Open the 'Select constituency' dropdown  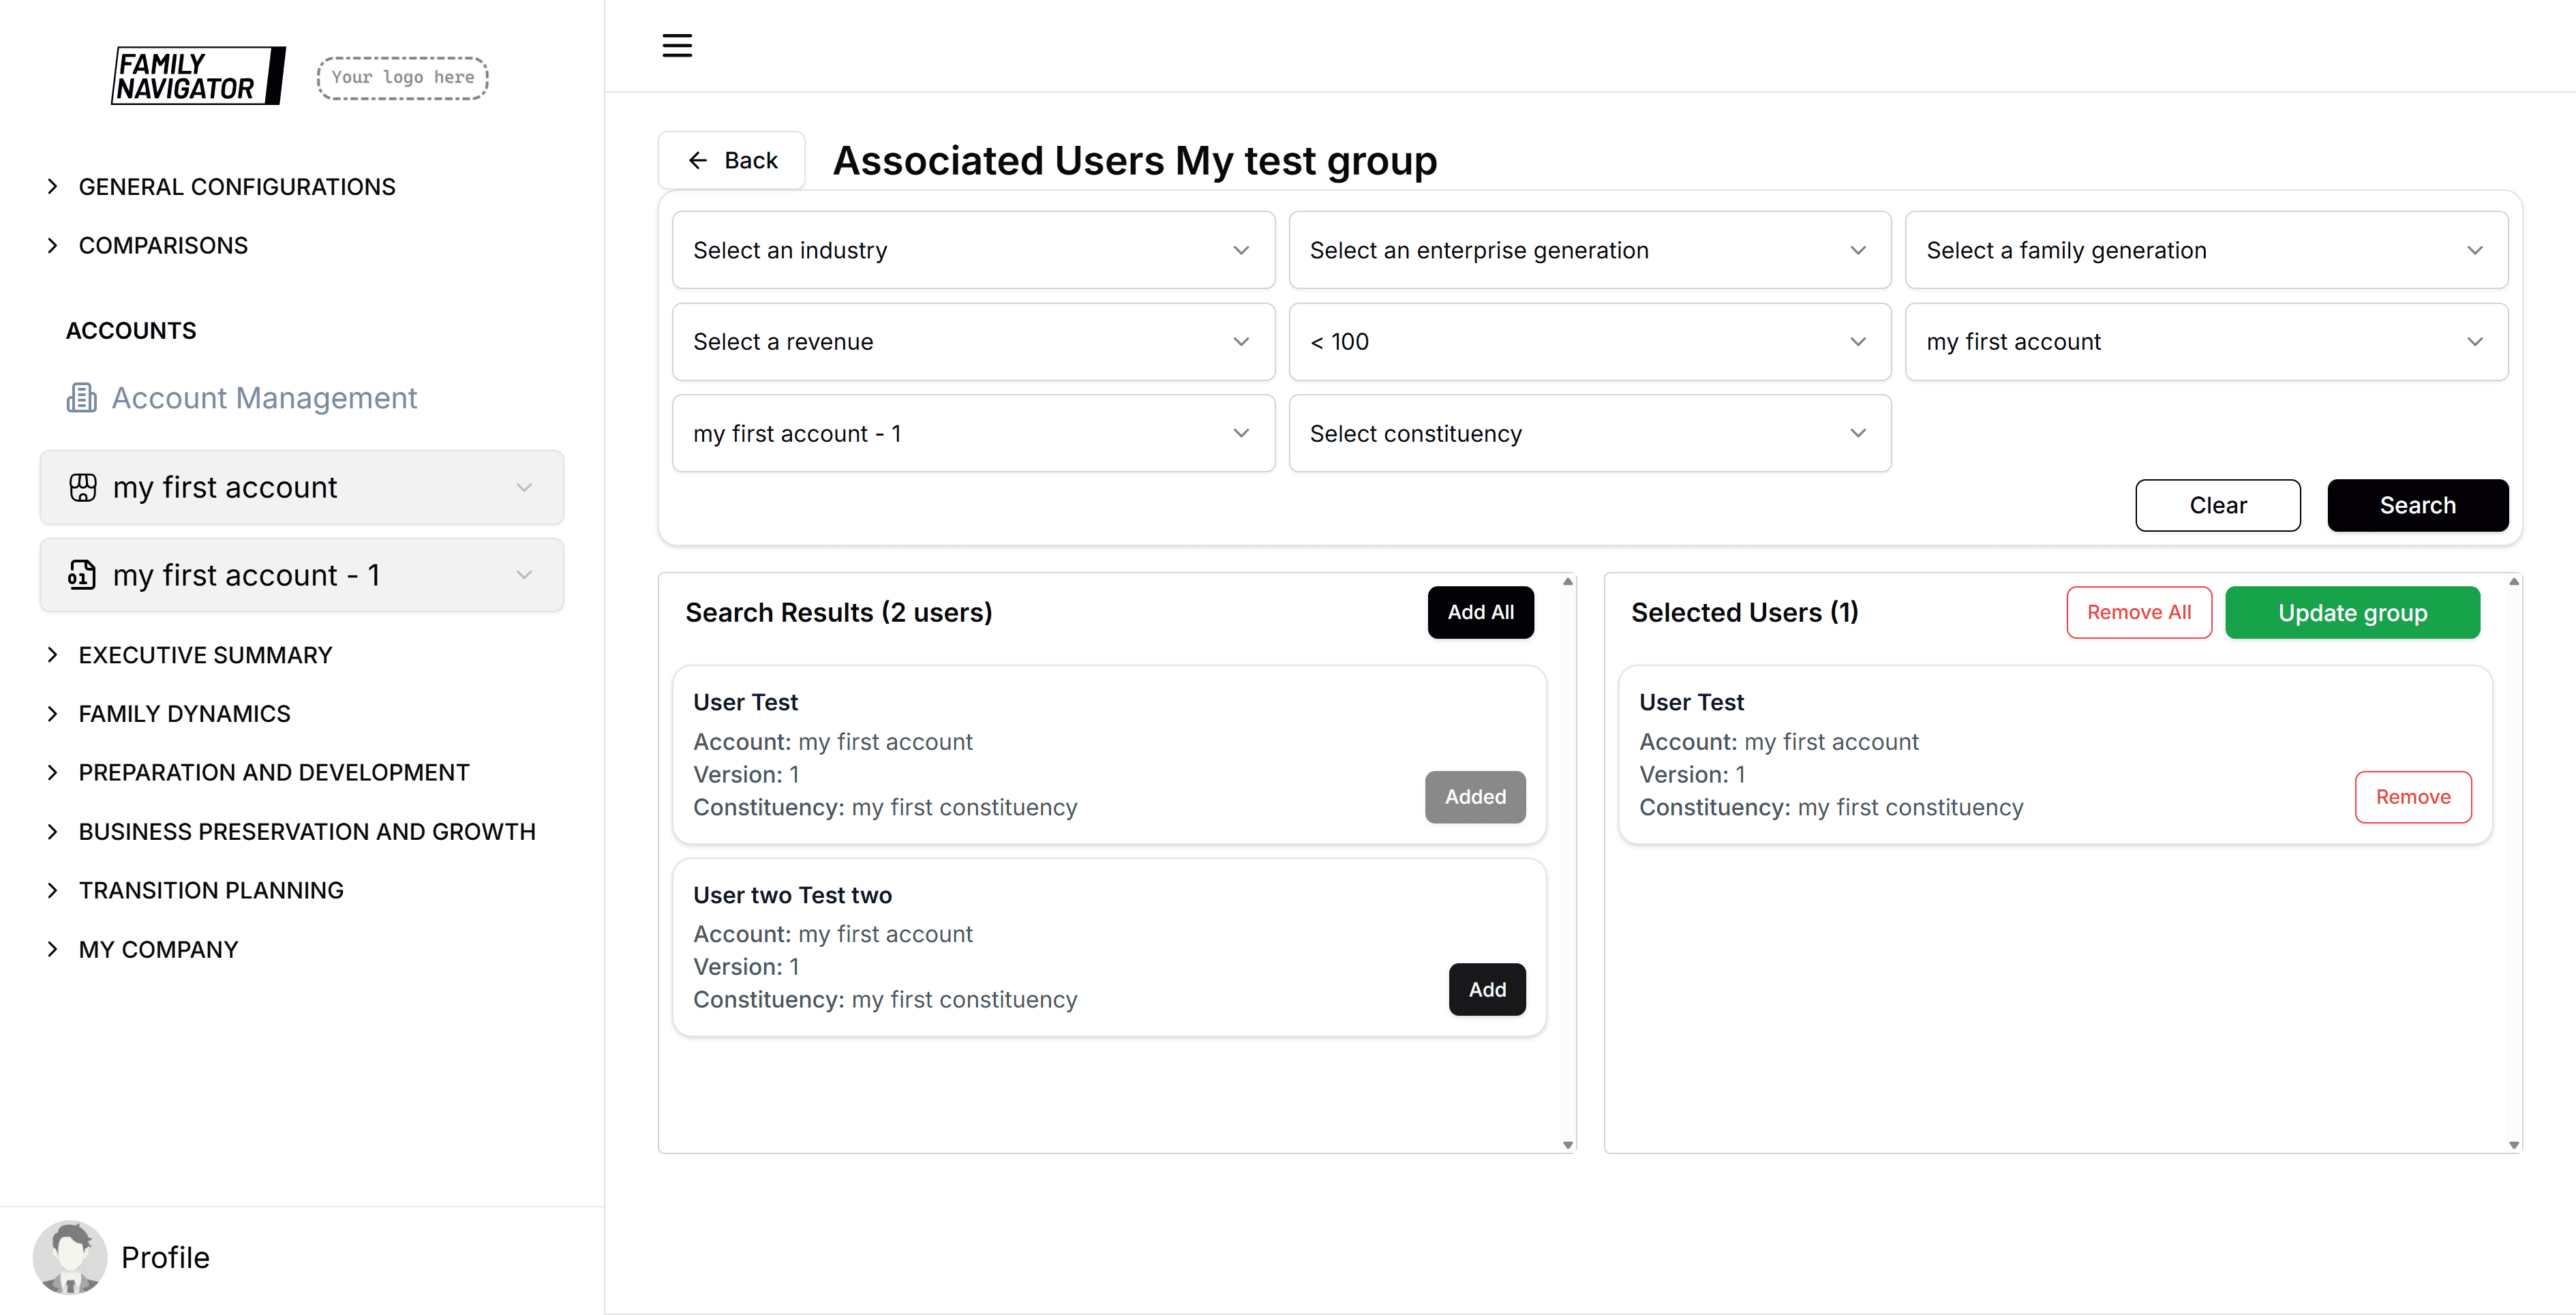coord(1589,433)
